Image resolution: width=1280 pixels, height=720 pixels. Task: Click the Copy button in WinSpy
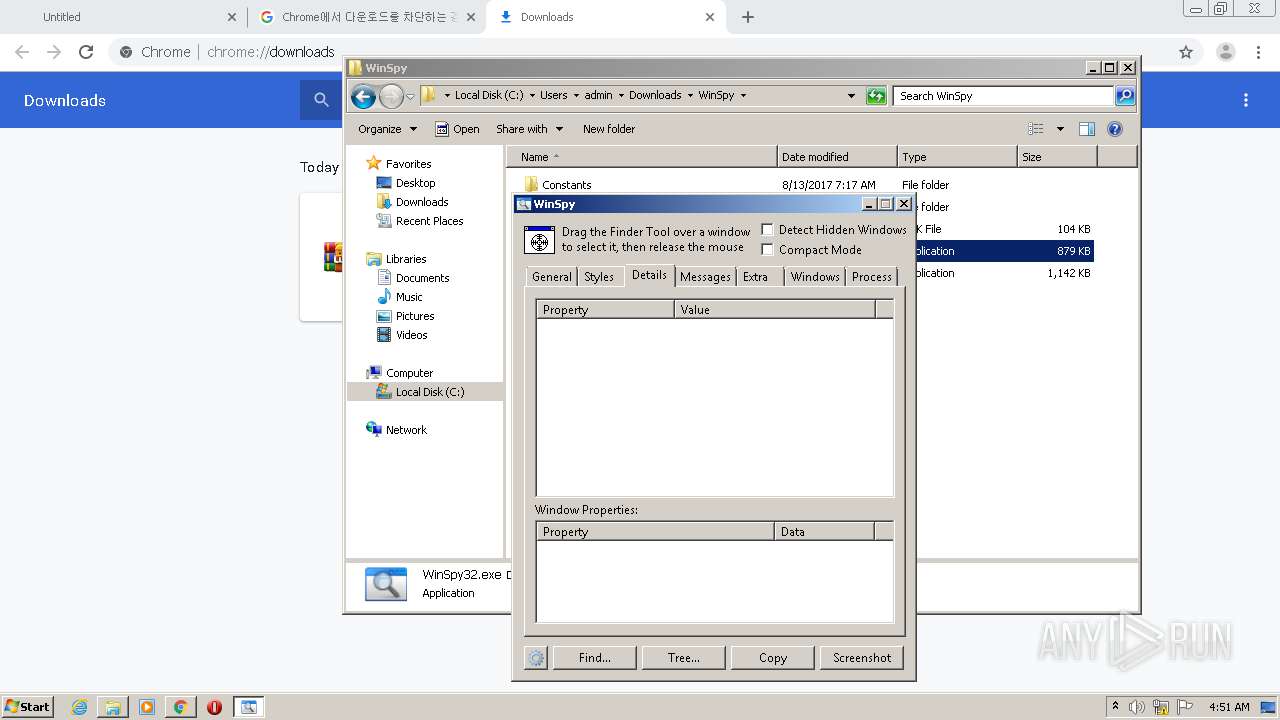click(773, 658)
